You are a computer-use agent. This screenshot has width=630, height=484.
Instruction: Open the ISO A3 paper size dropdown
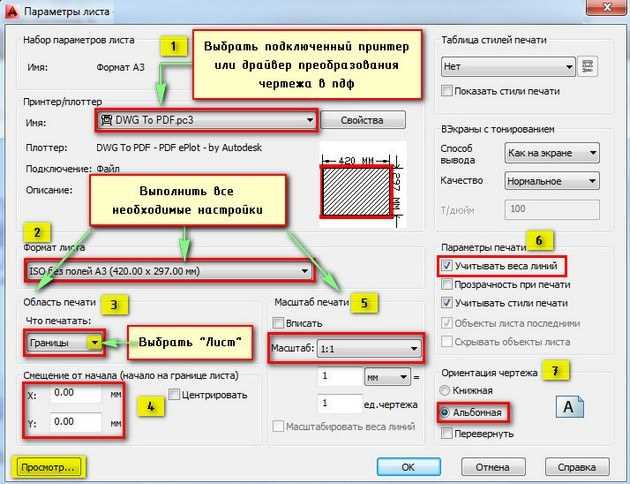[x=169, y=271]
